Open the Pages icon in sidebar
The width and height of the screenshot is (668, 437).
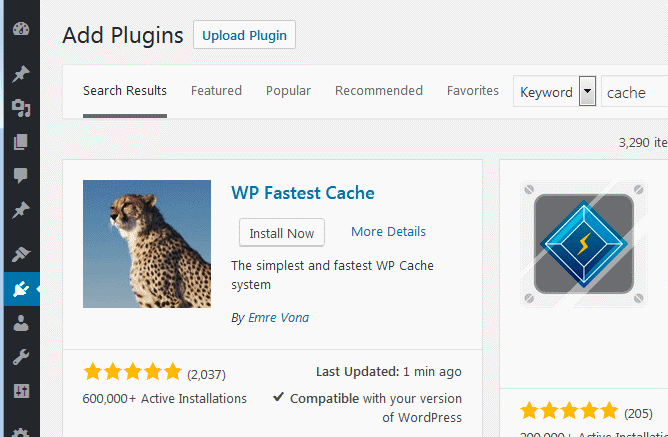[x=21, y=142]
